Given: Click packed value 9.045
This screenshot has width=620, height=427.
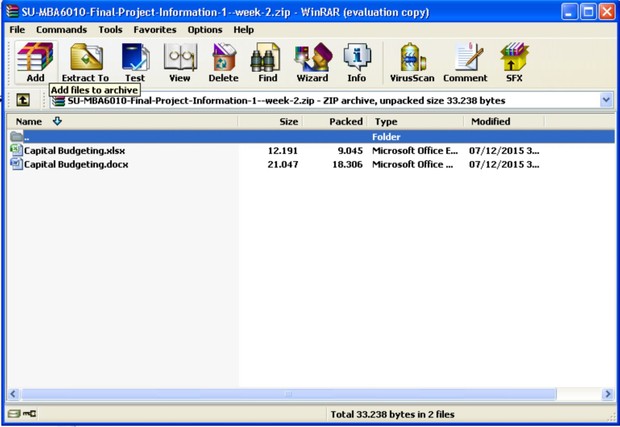Looking at the screenshot, I should pyautogui.click(x=350, y=151).
